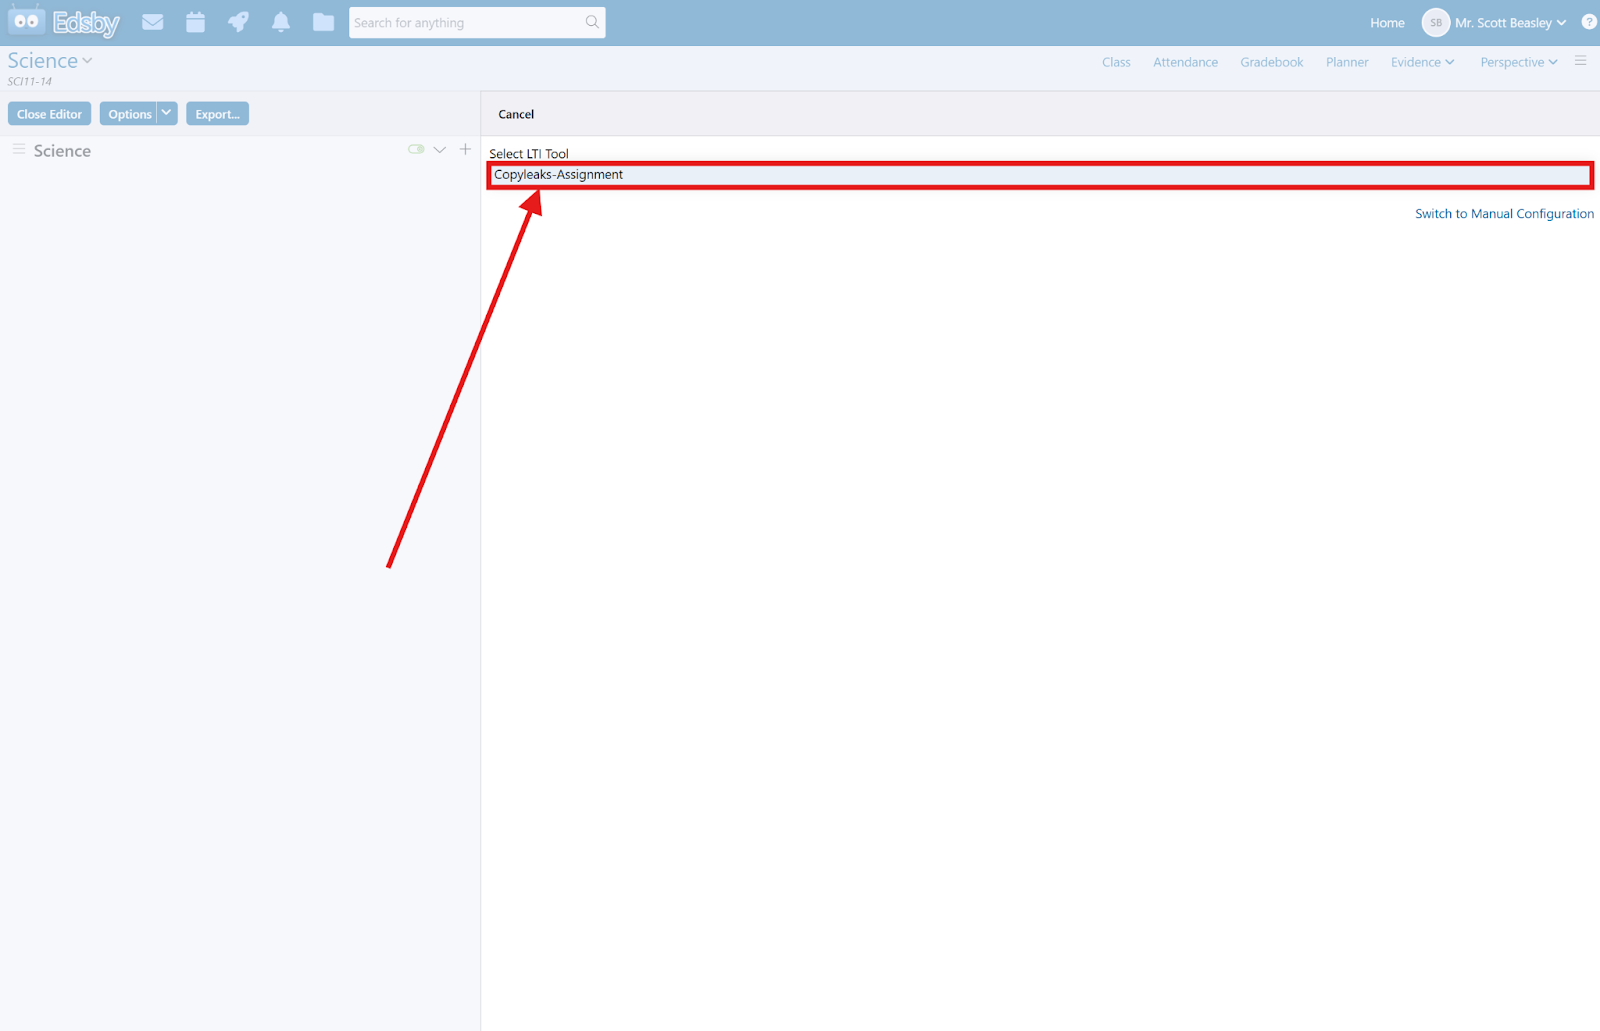Open the Gradebook tab
Viewport: 1600px width, 1031px height.
coord(1271,62)
